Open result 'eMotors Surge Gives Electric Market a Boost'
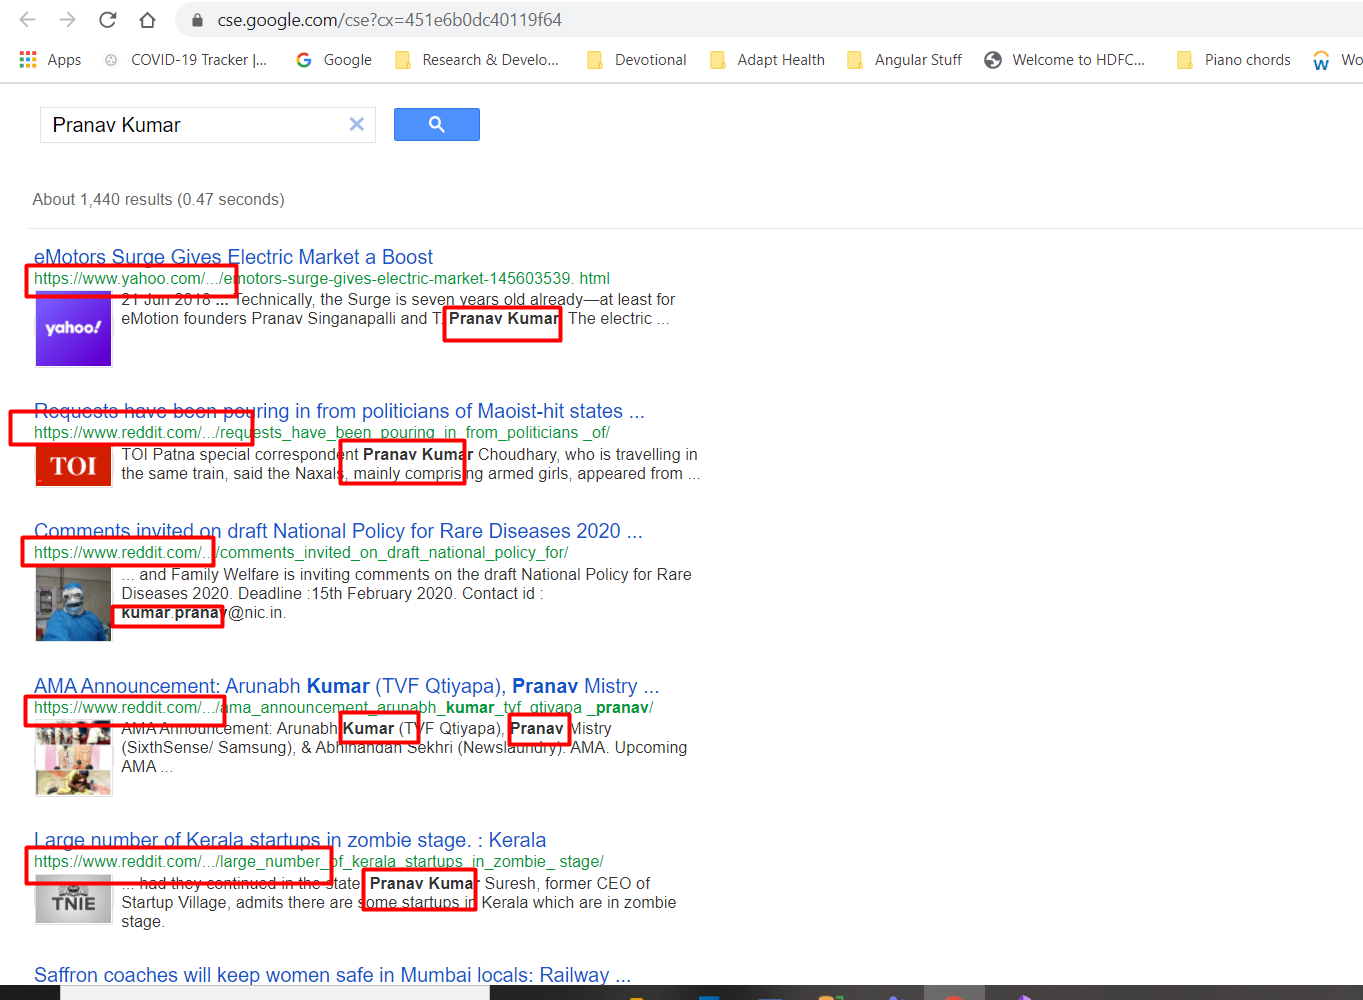 click(233, 257)
